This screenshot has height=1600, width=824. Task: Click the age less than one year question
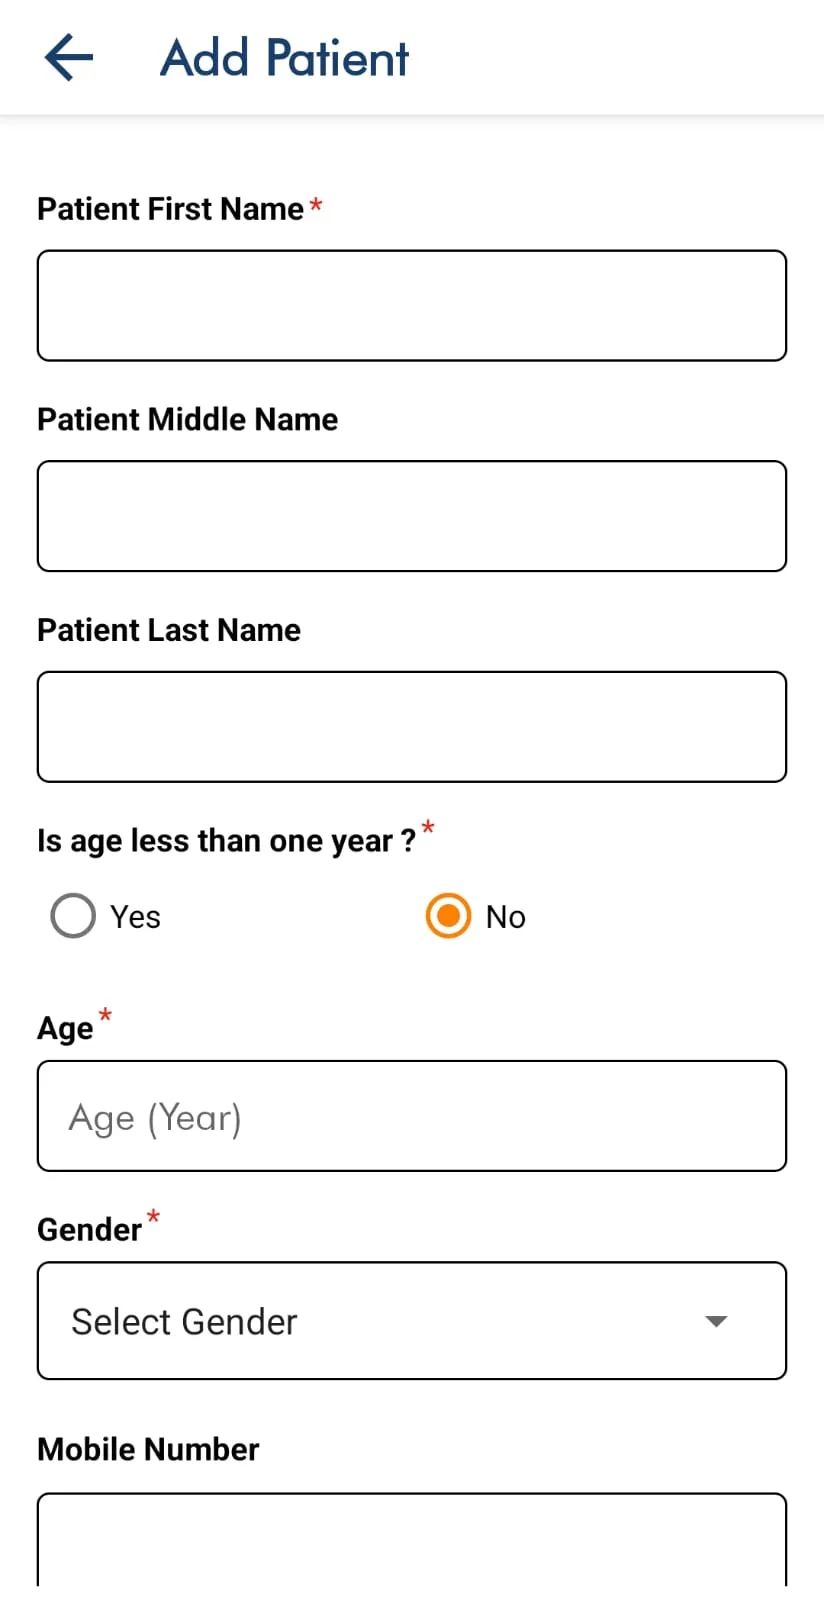(227, 841)
